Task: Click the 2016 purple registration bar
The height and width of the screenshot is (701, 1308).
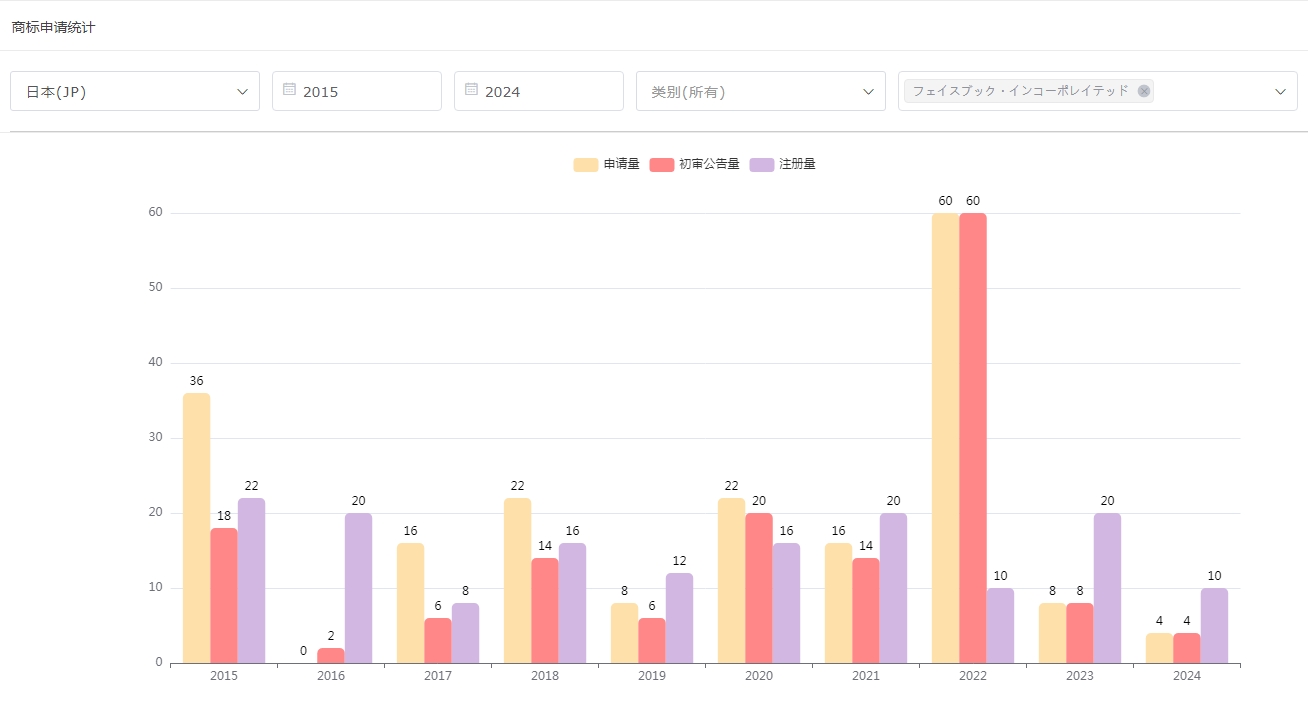Action: [358, 588]
